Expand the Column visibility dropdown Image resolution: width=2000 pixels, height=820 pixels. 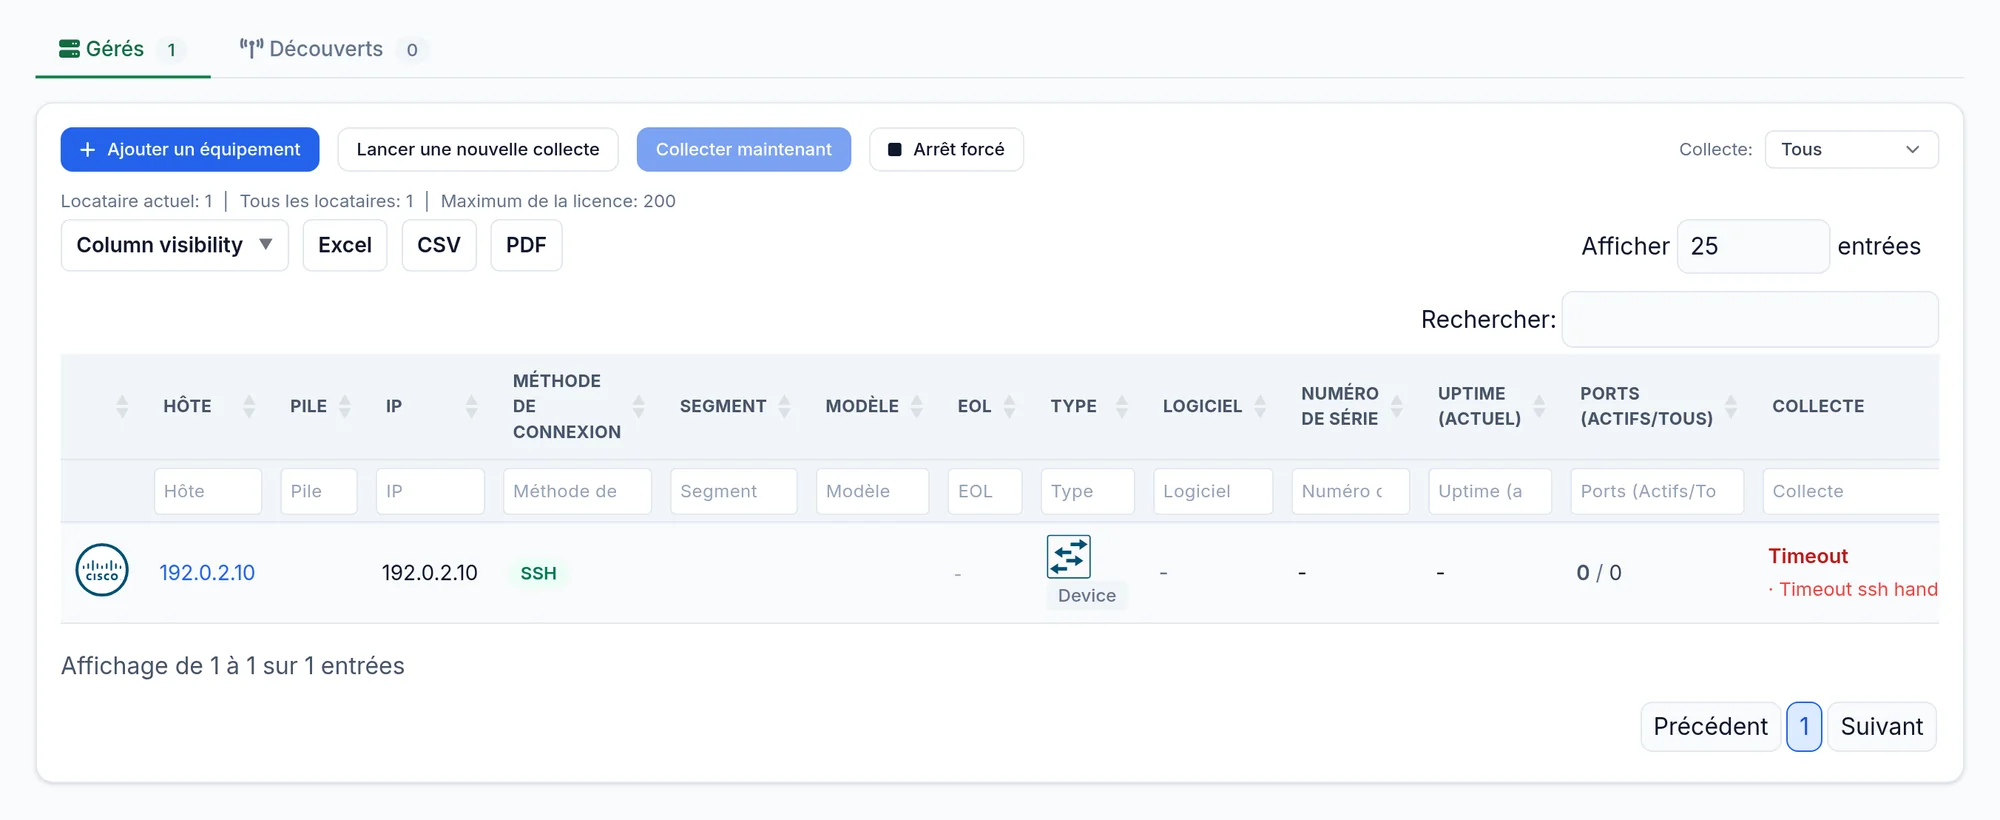pos(175,245)
